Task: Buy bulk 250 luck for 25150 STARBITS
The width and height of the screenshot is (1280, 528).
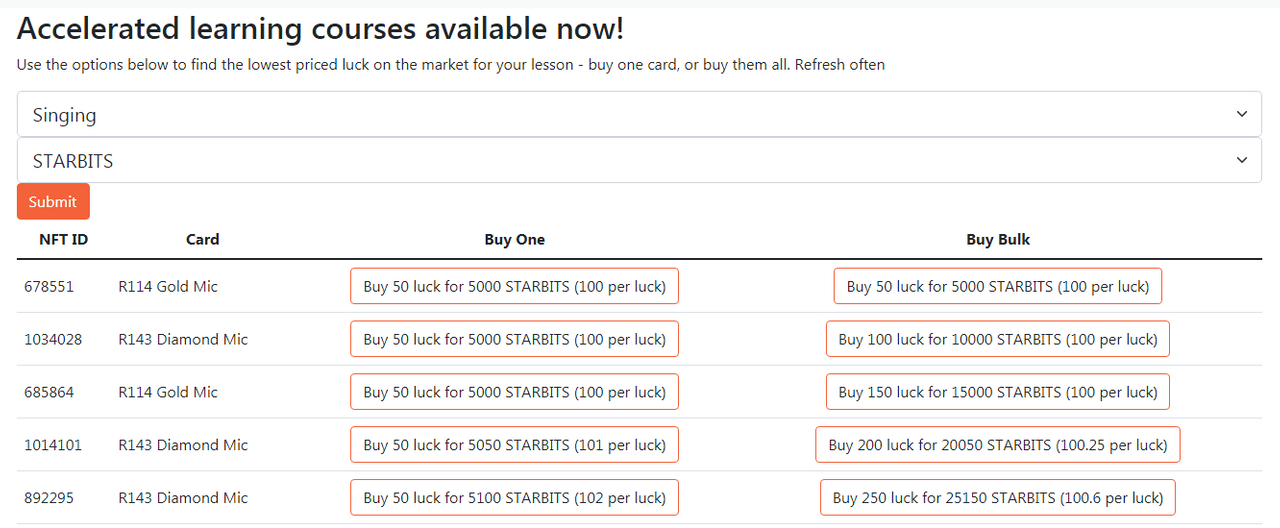Action: pyautogui.click(x=998, y=497)
